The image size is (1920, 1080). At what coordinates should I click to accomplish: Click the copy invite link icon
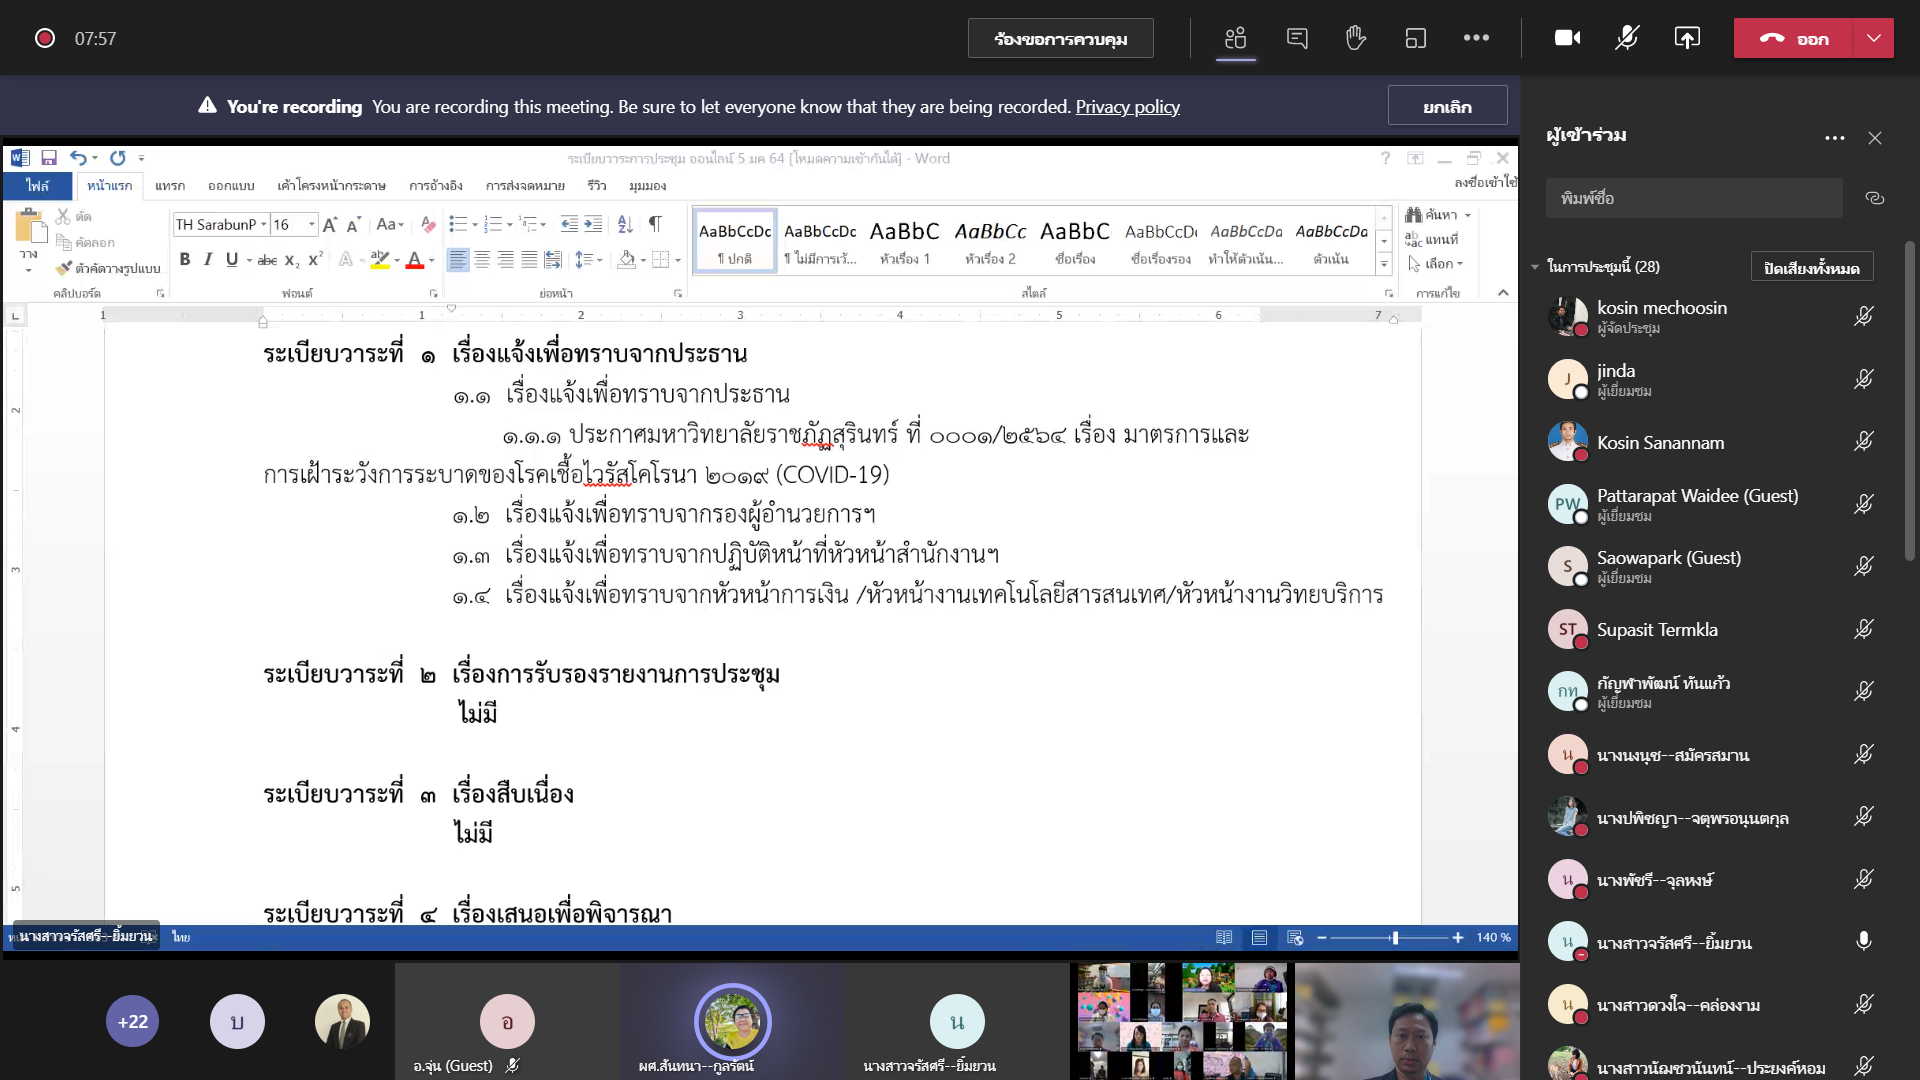[1875, 198]
